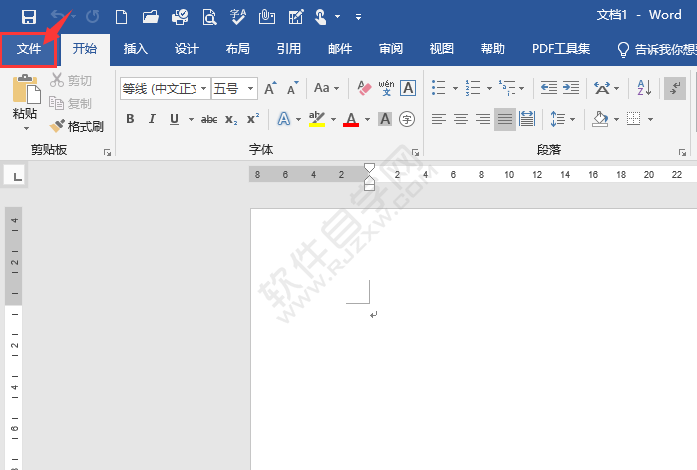Image resolution: width=697 pixels, height=470 pixels.
Task: Click the bullet list icon
Action: (438, 89)
